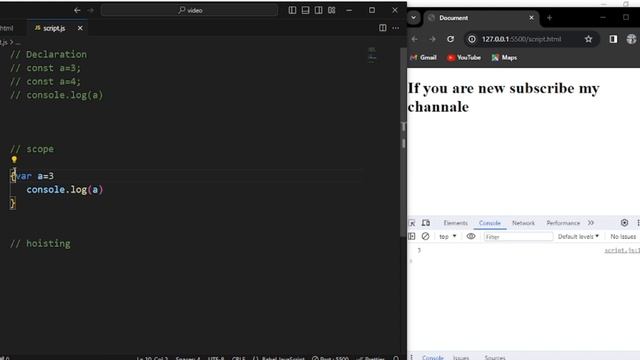The height and width of the screenshot is (360, 640).
Task: Click the browser Back arrow
Action: pyautogui.click(x=415, y=39)
